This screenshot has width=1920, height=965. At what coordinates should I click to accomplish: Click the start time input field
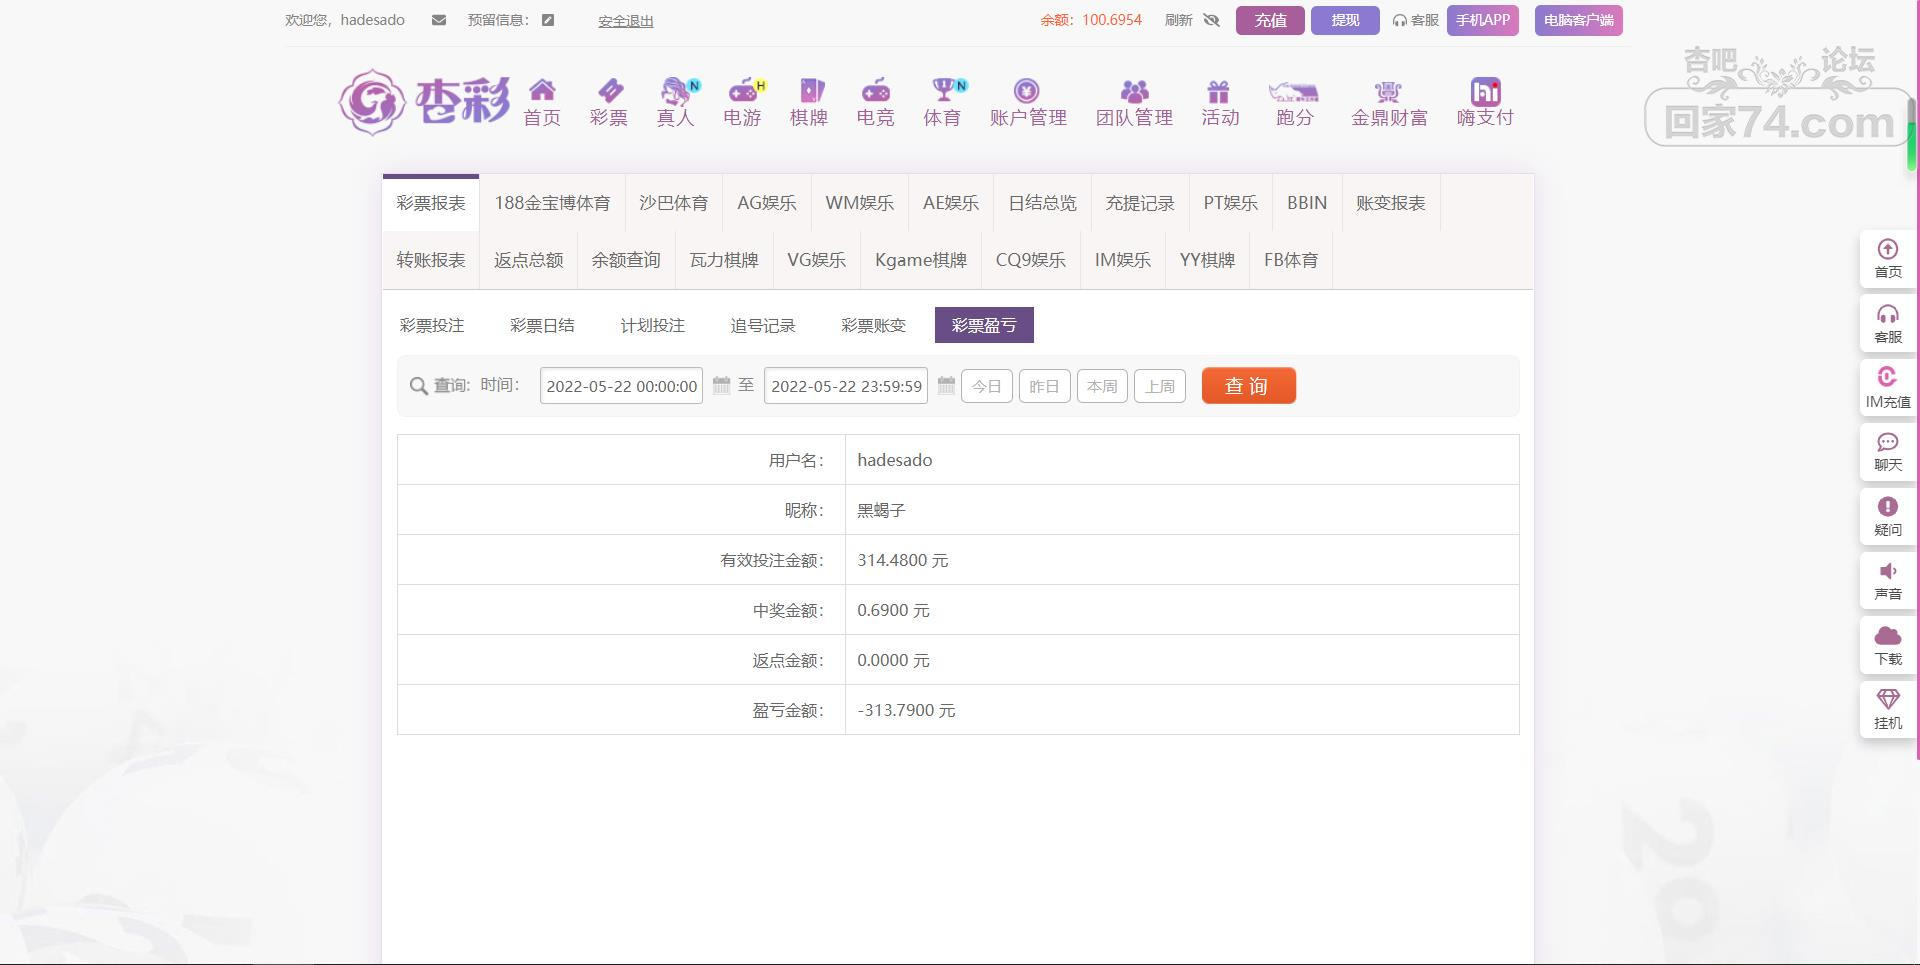pyautogui.click(x=621, y=386)
